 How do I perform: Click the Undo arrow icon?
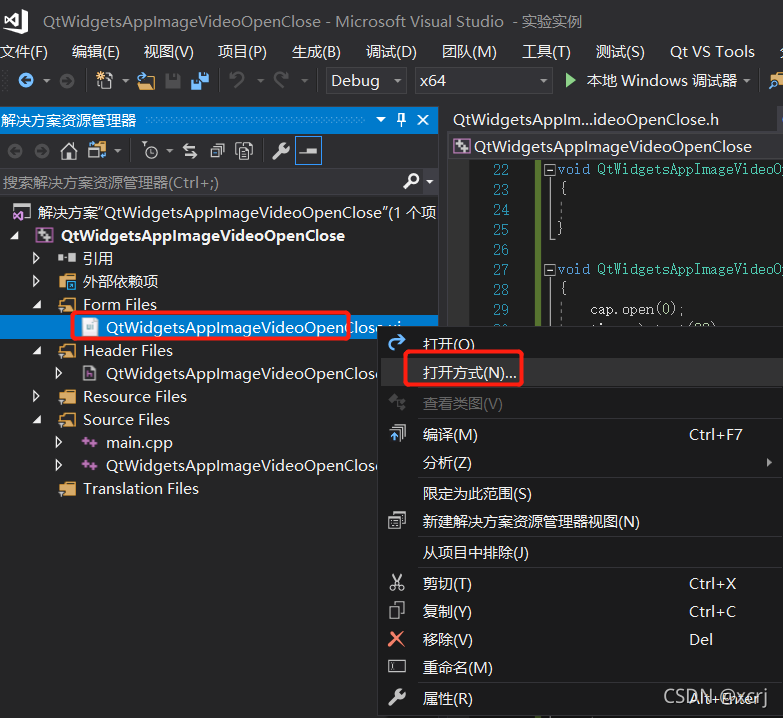pyautogui.click(x=237, y=80)
